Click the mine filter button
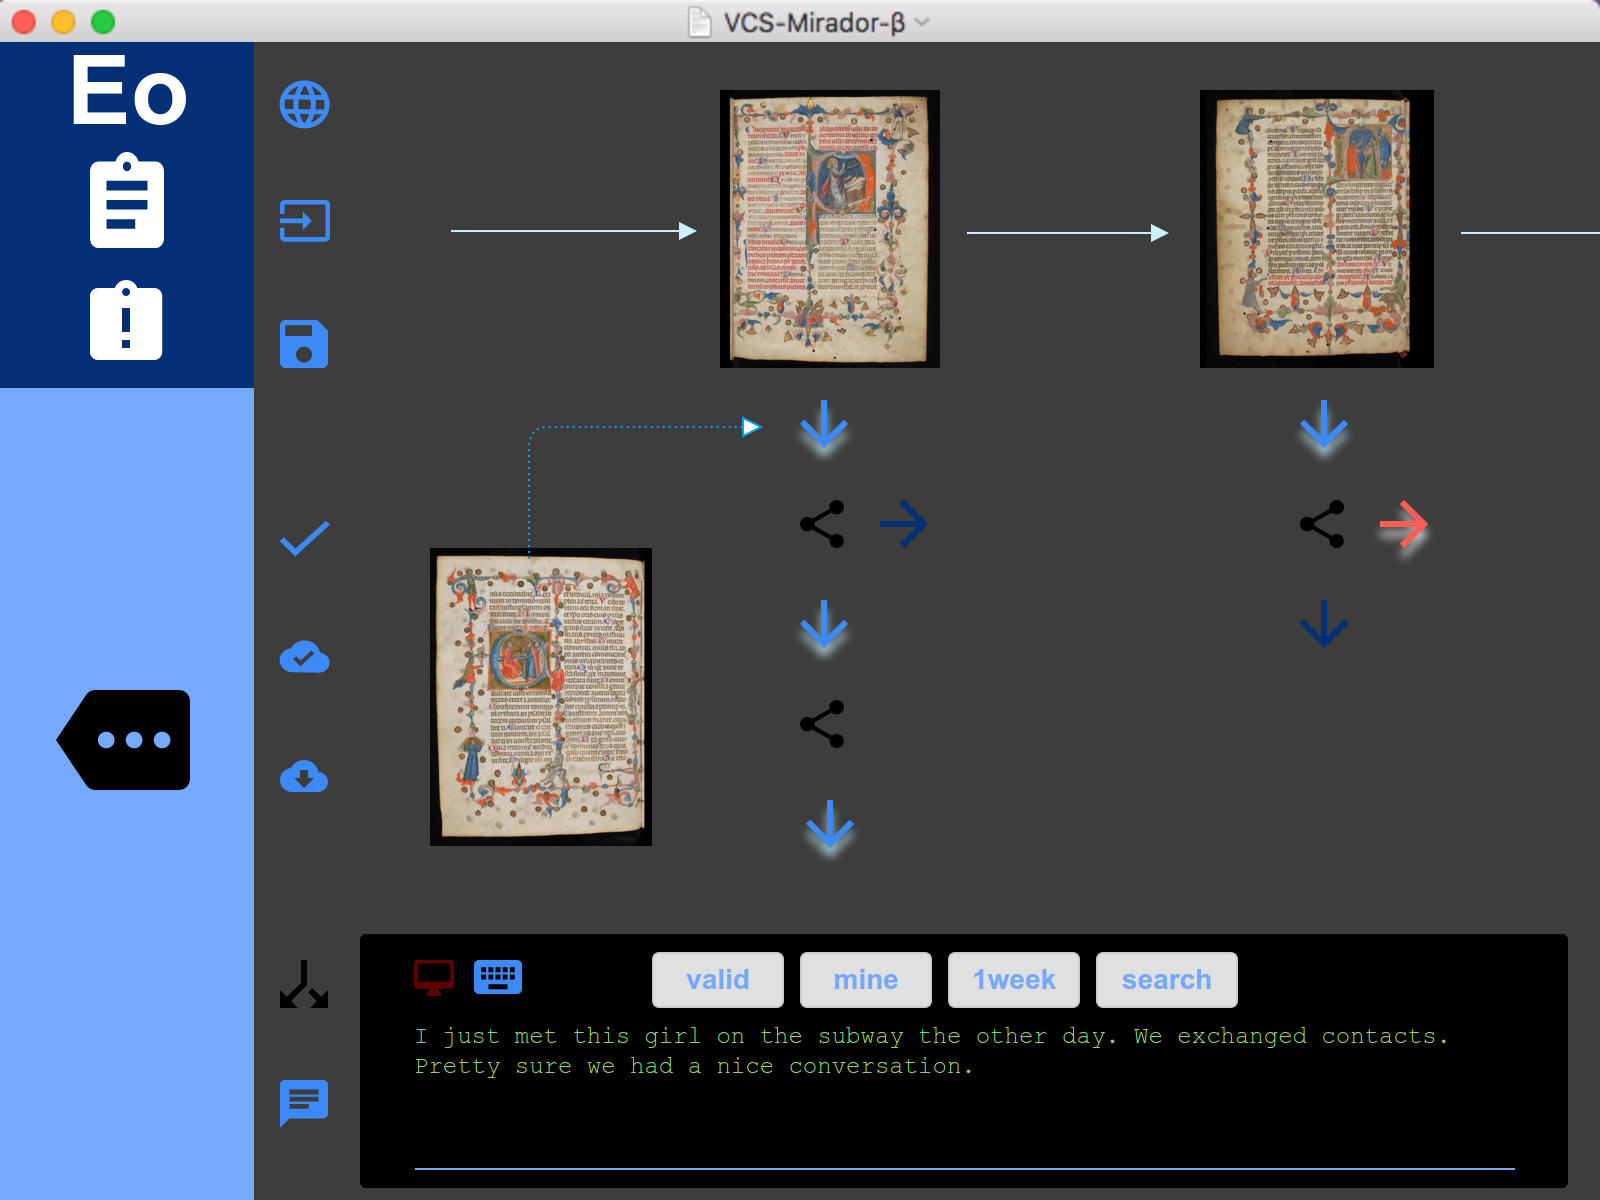The height and width of the screenshot is (1200, 1600). click(x=866, y=980)
